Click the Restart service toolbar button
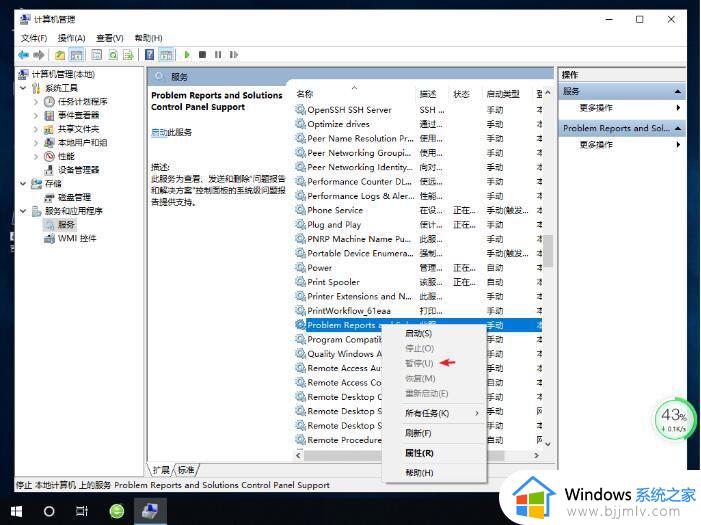Viewport: 701px width, 525px height. 233,55
